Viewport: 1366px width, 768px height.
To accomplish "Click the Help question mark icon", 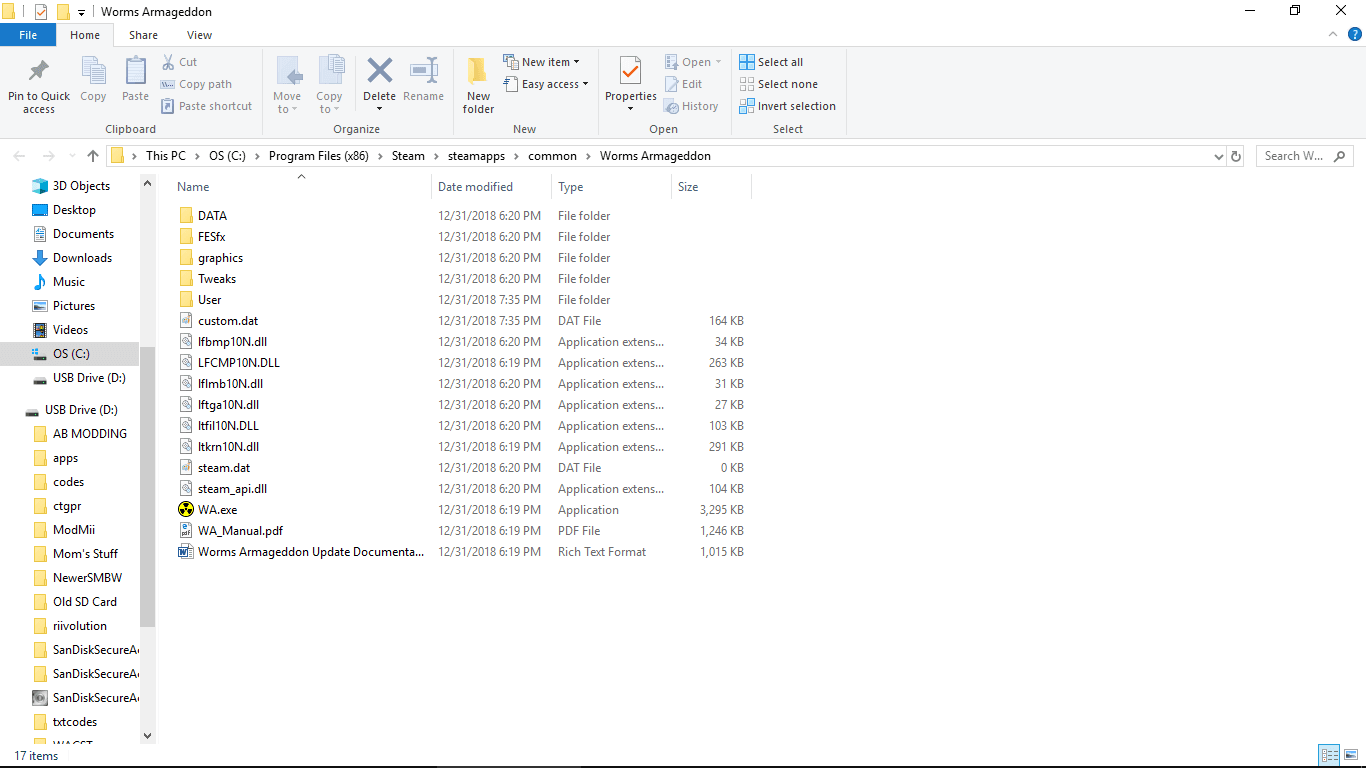I will (1355, 35).
